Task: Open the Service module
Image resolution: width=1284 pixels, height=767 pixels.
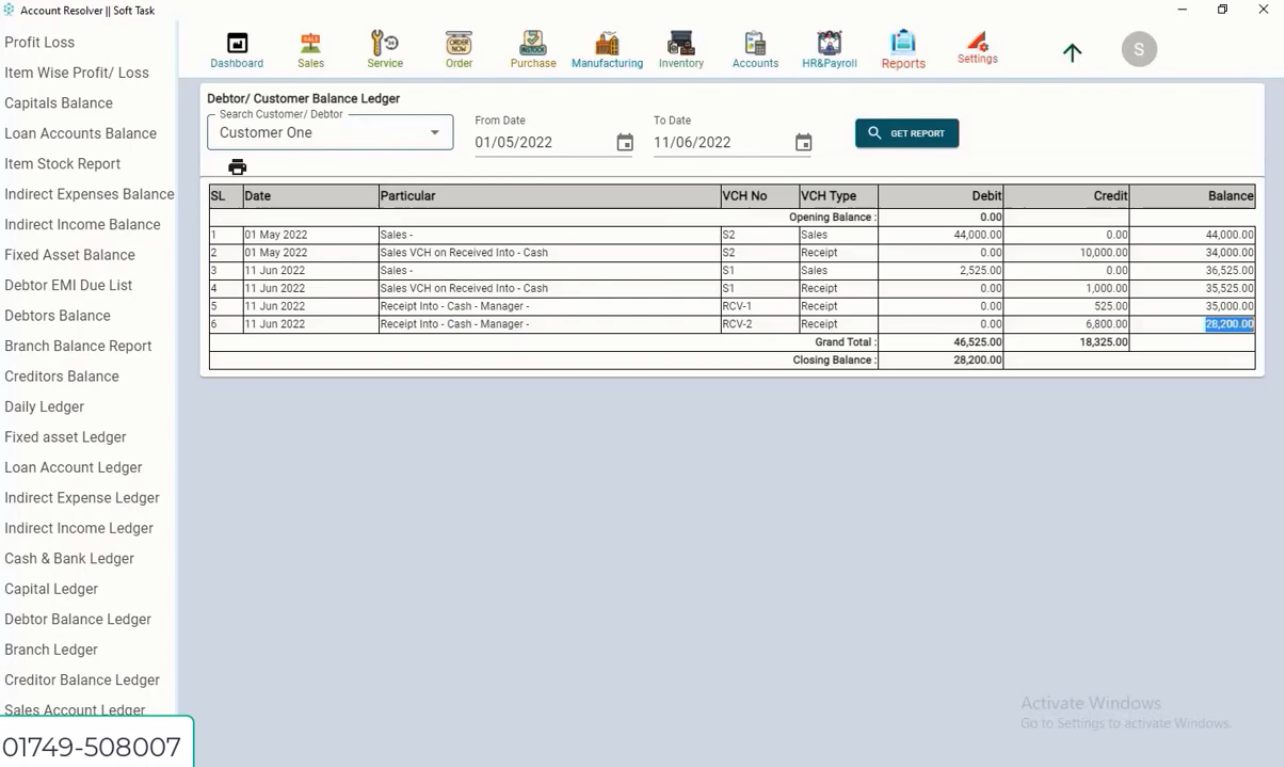Action: click(x=384, y=48)
